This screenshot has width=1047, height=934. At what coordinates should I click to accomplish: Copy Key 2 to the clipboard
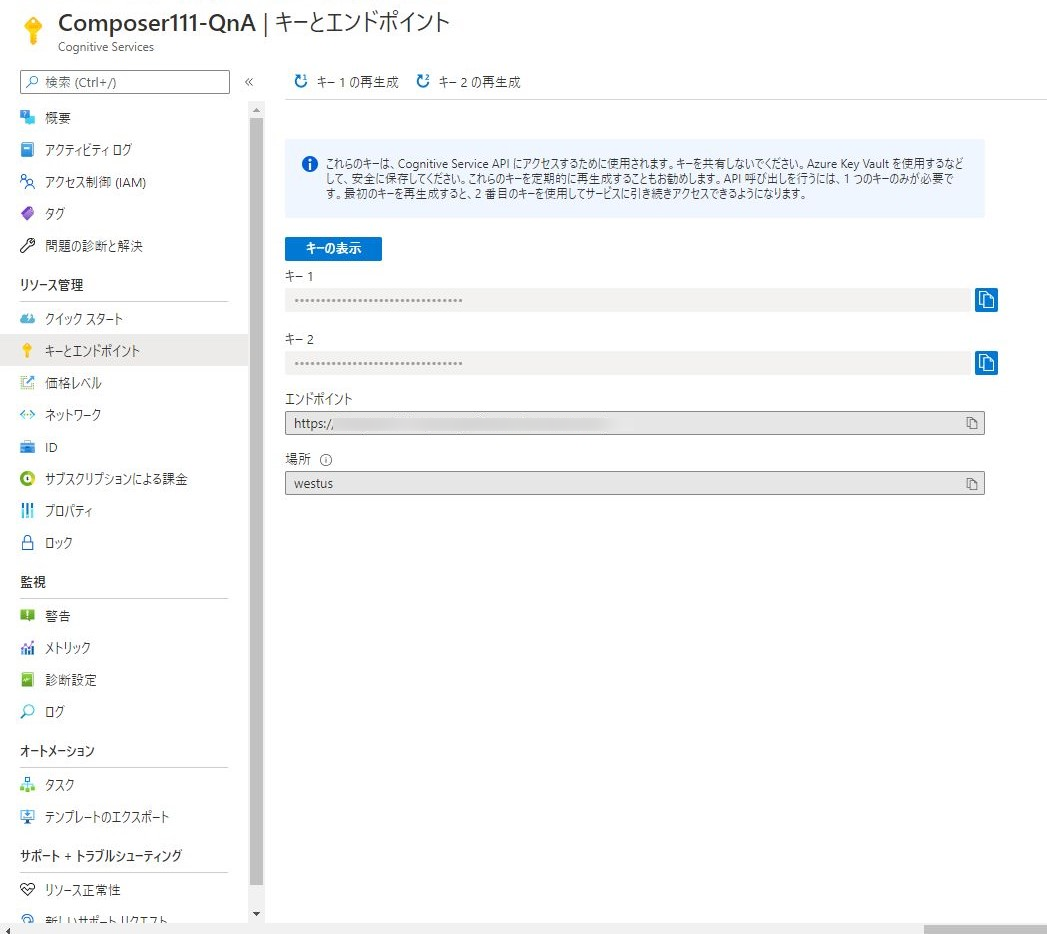(x=986, y=363)
